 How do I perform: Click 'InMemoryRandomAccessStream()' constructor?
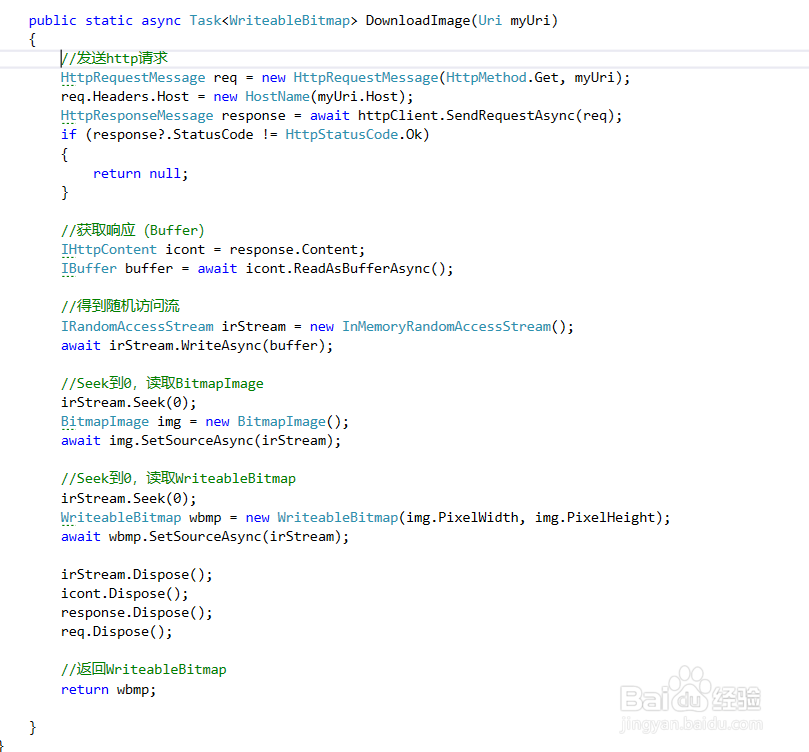point(454,327)
